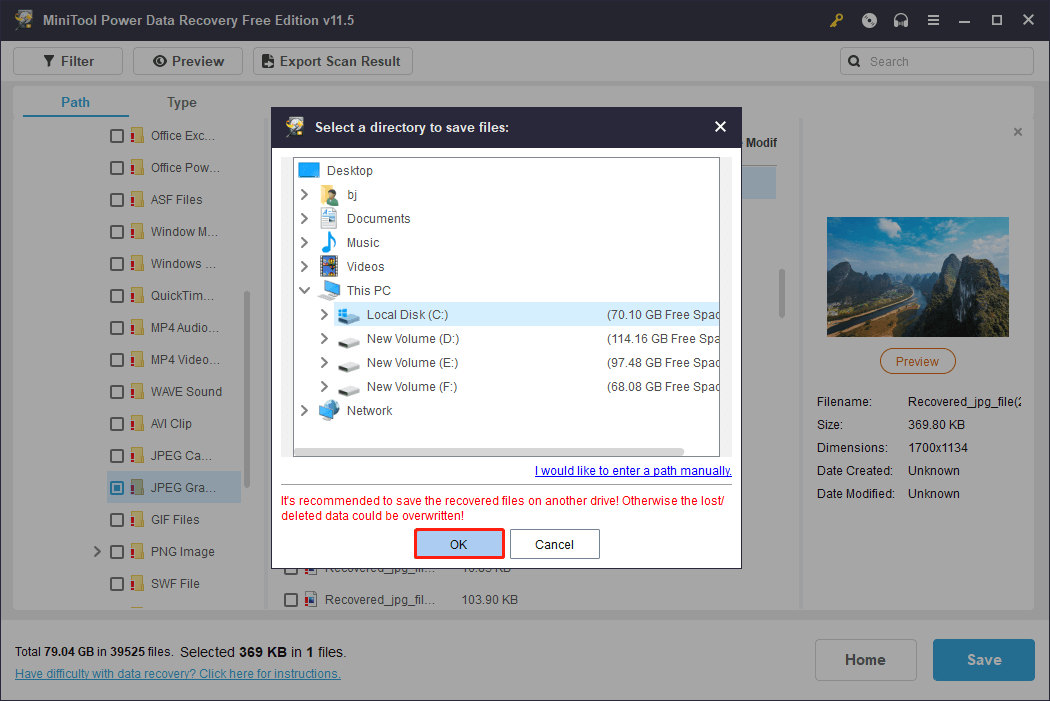Click the file type tree vertical scrollbar
The height and width of the screenshot is (701, 1050).
[x=246, y=388]
